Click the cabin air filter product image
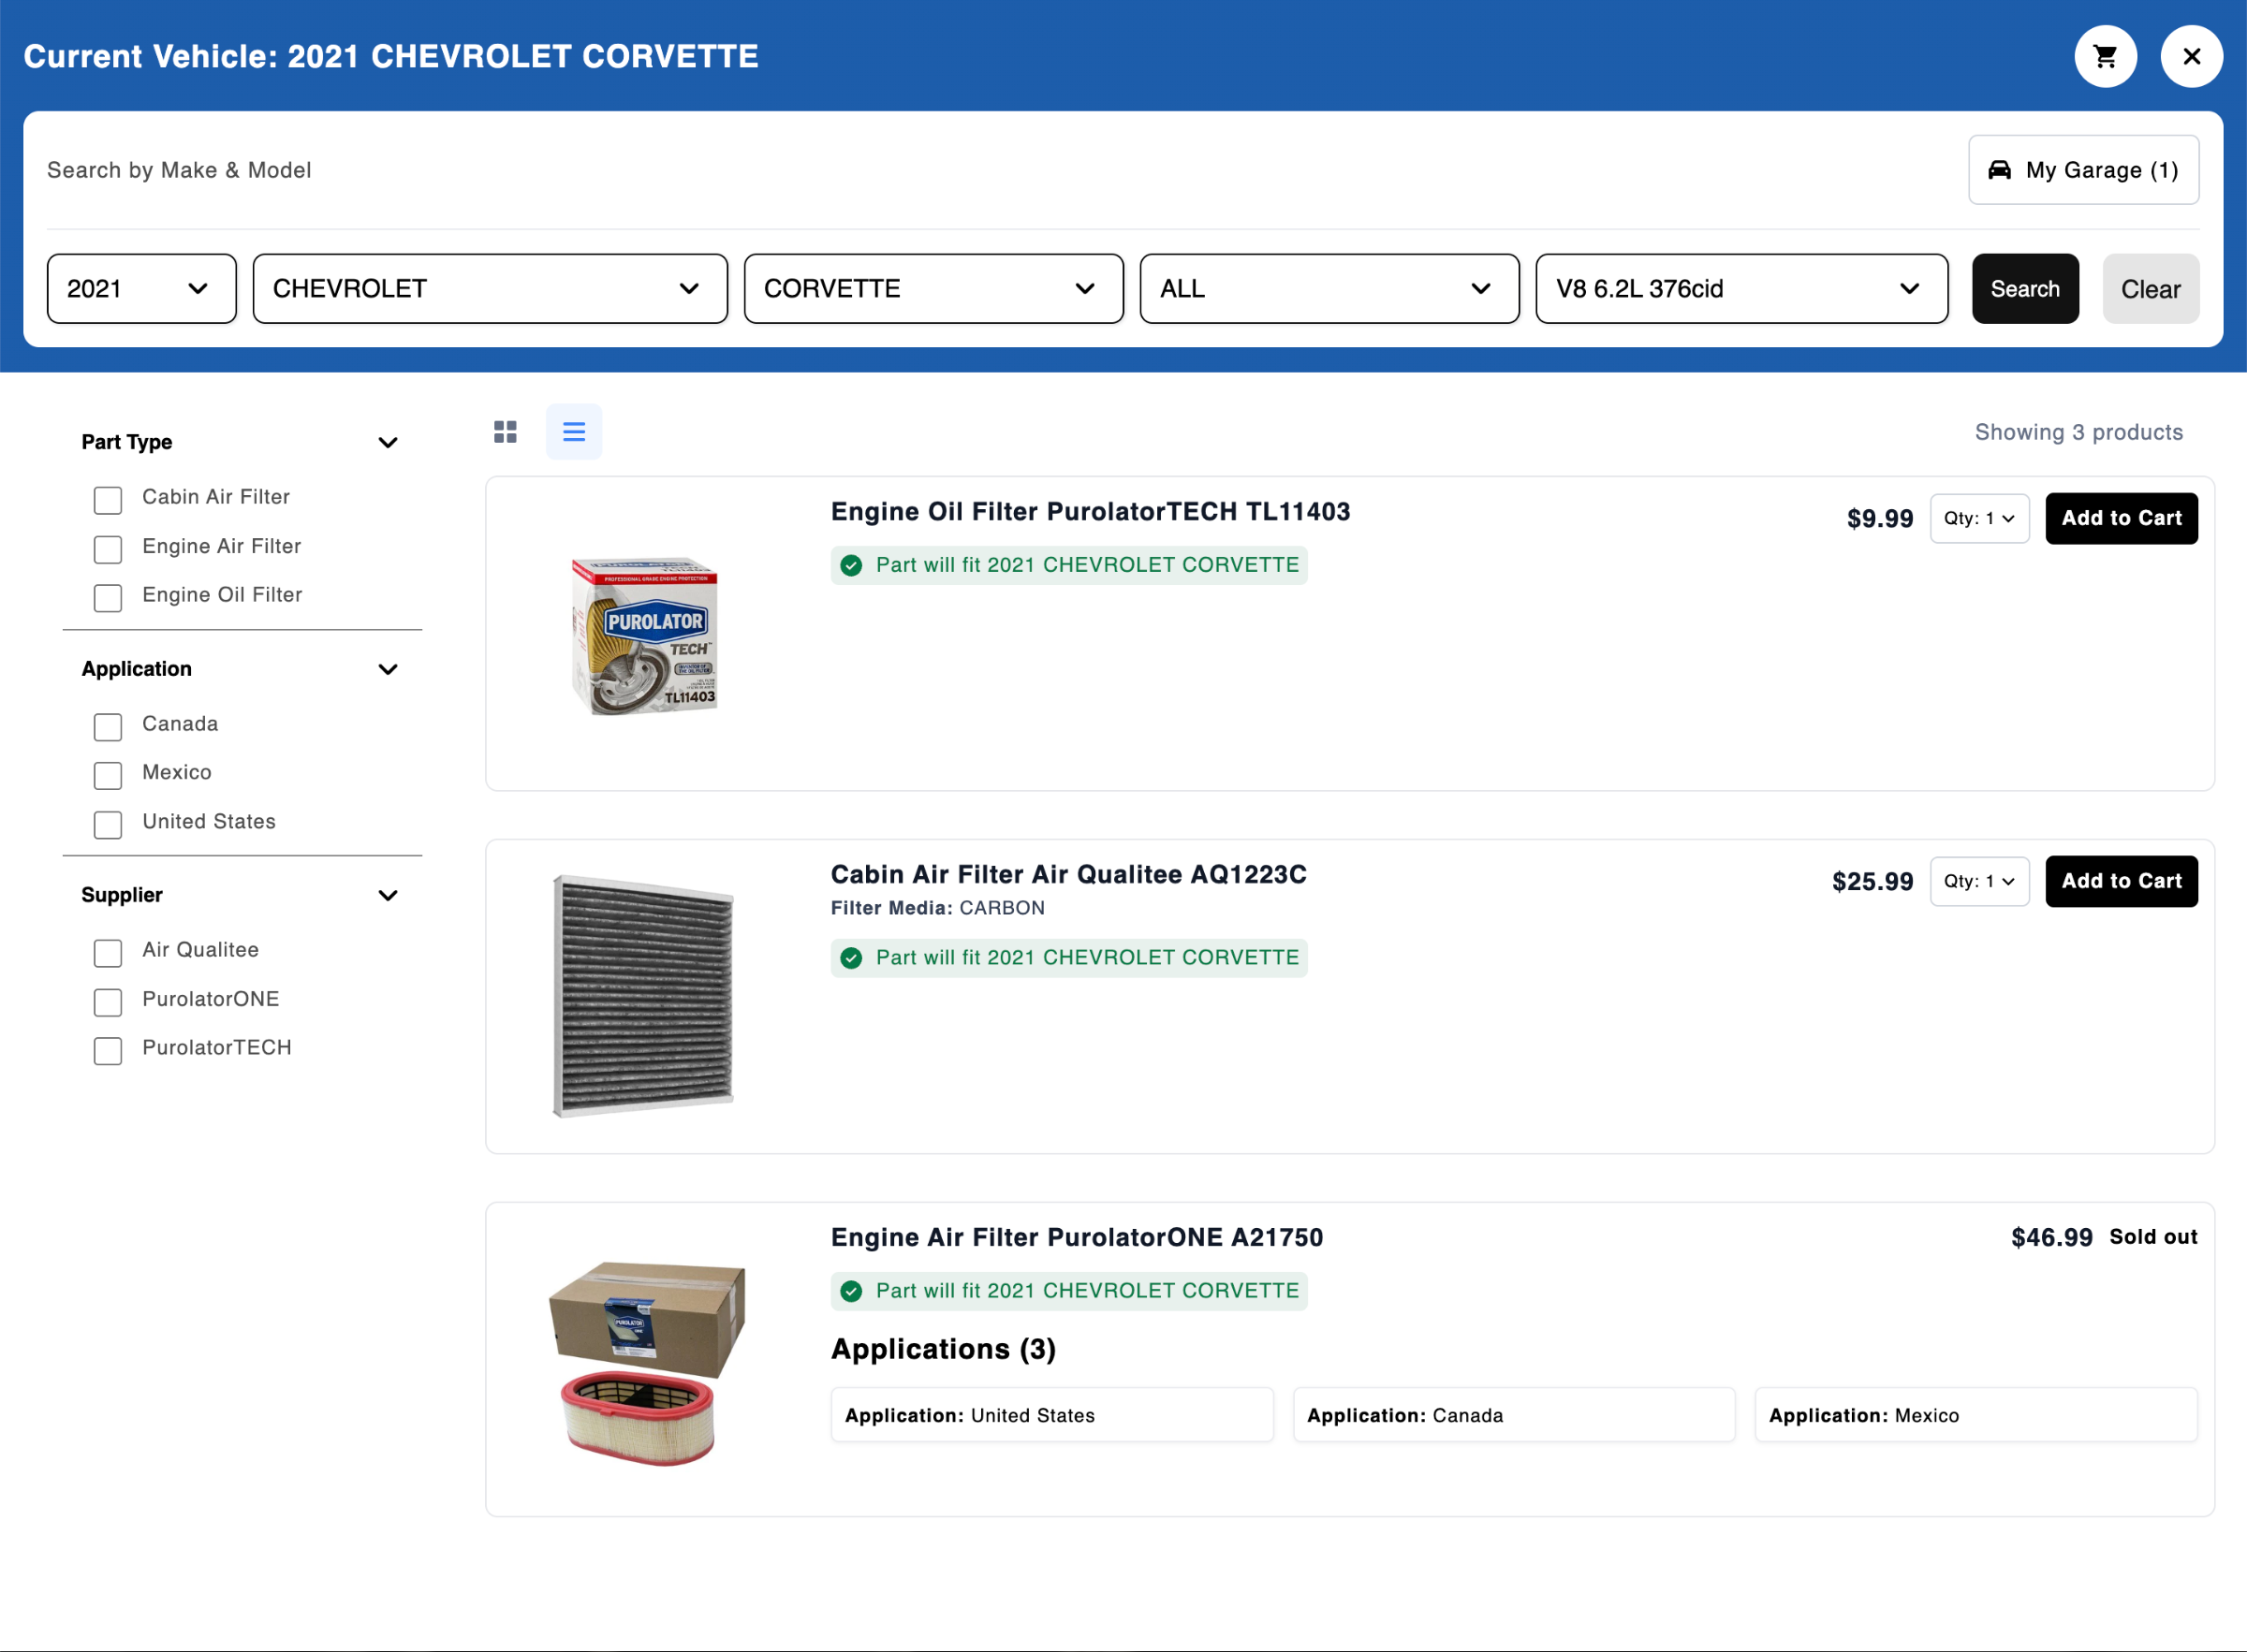Screen dimensions: 2247x1652 pos(643,995)
